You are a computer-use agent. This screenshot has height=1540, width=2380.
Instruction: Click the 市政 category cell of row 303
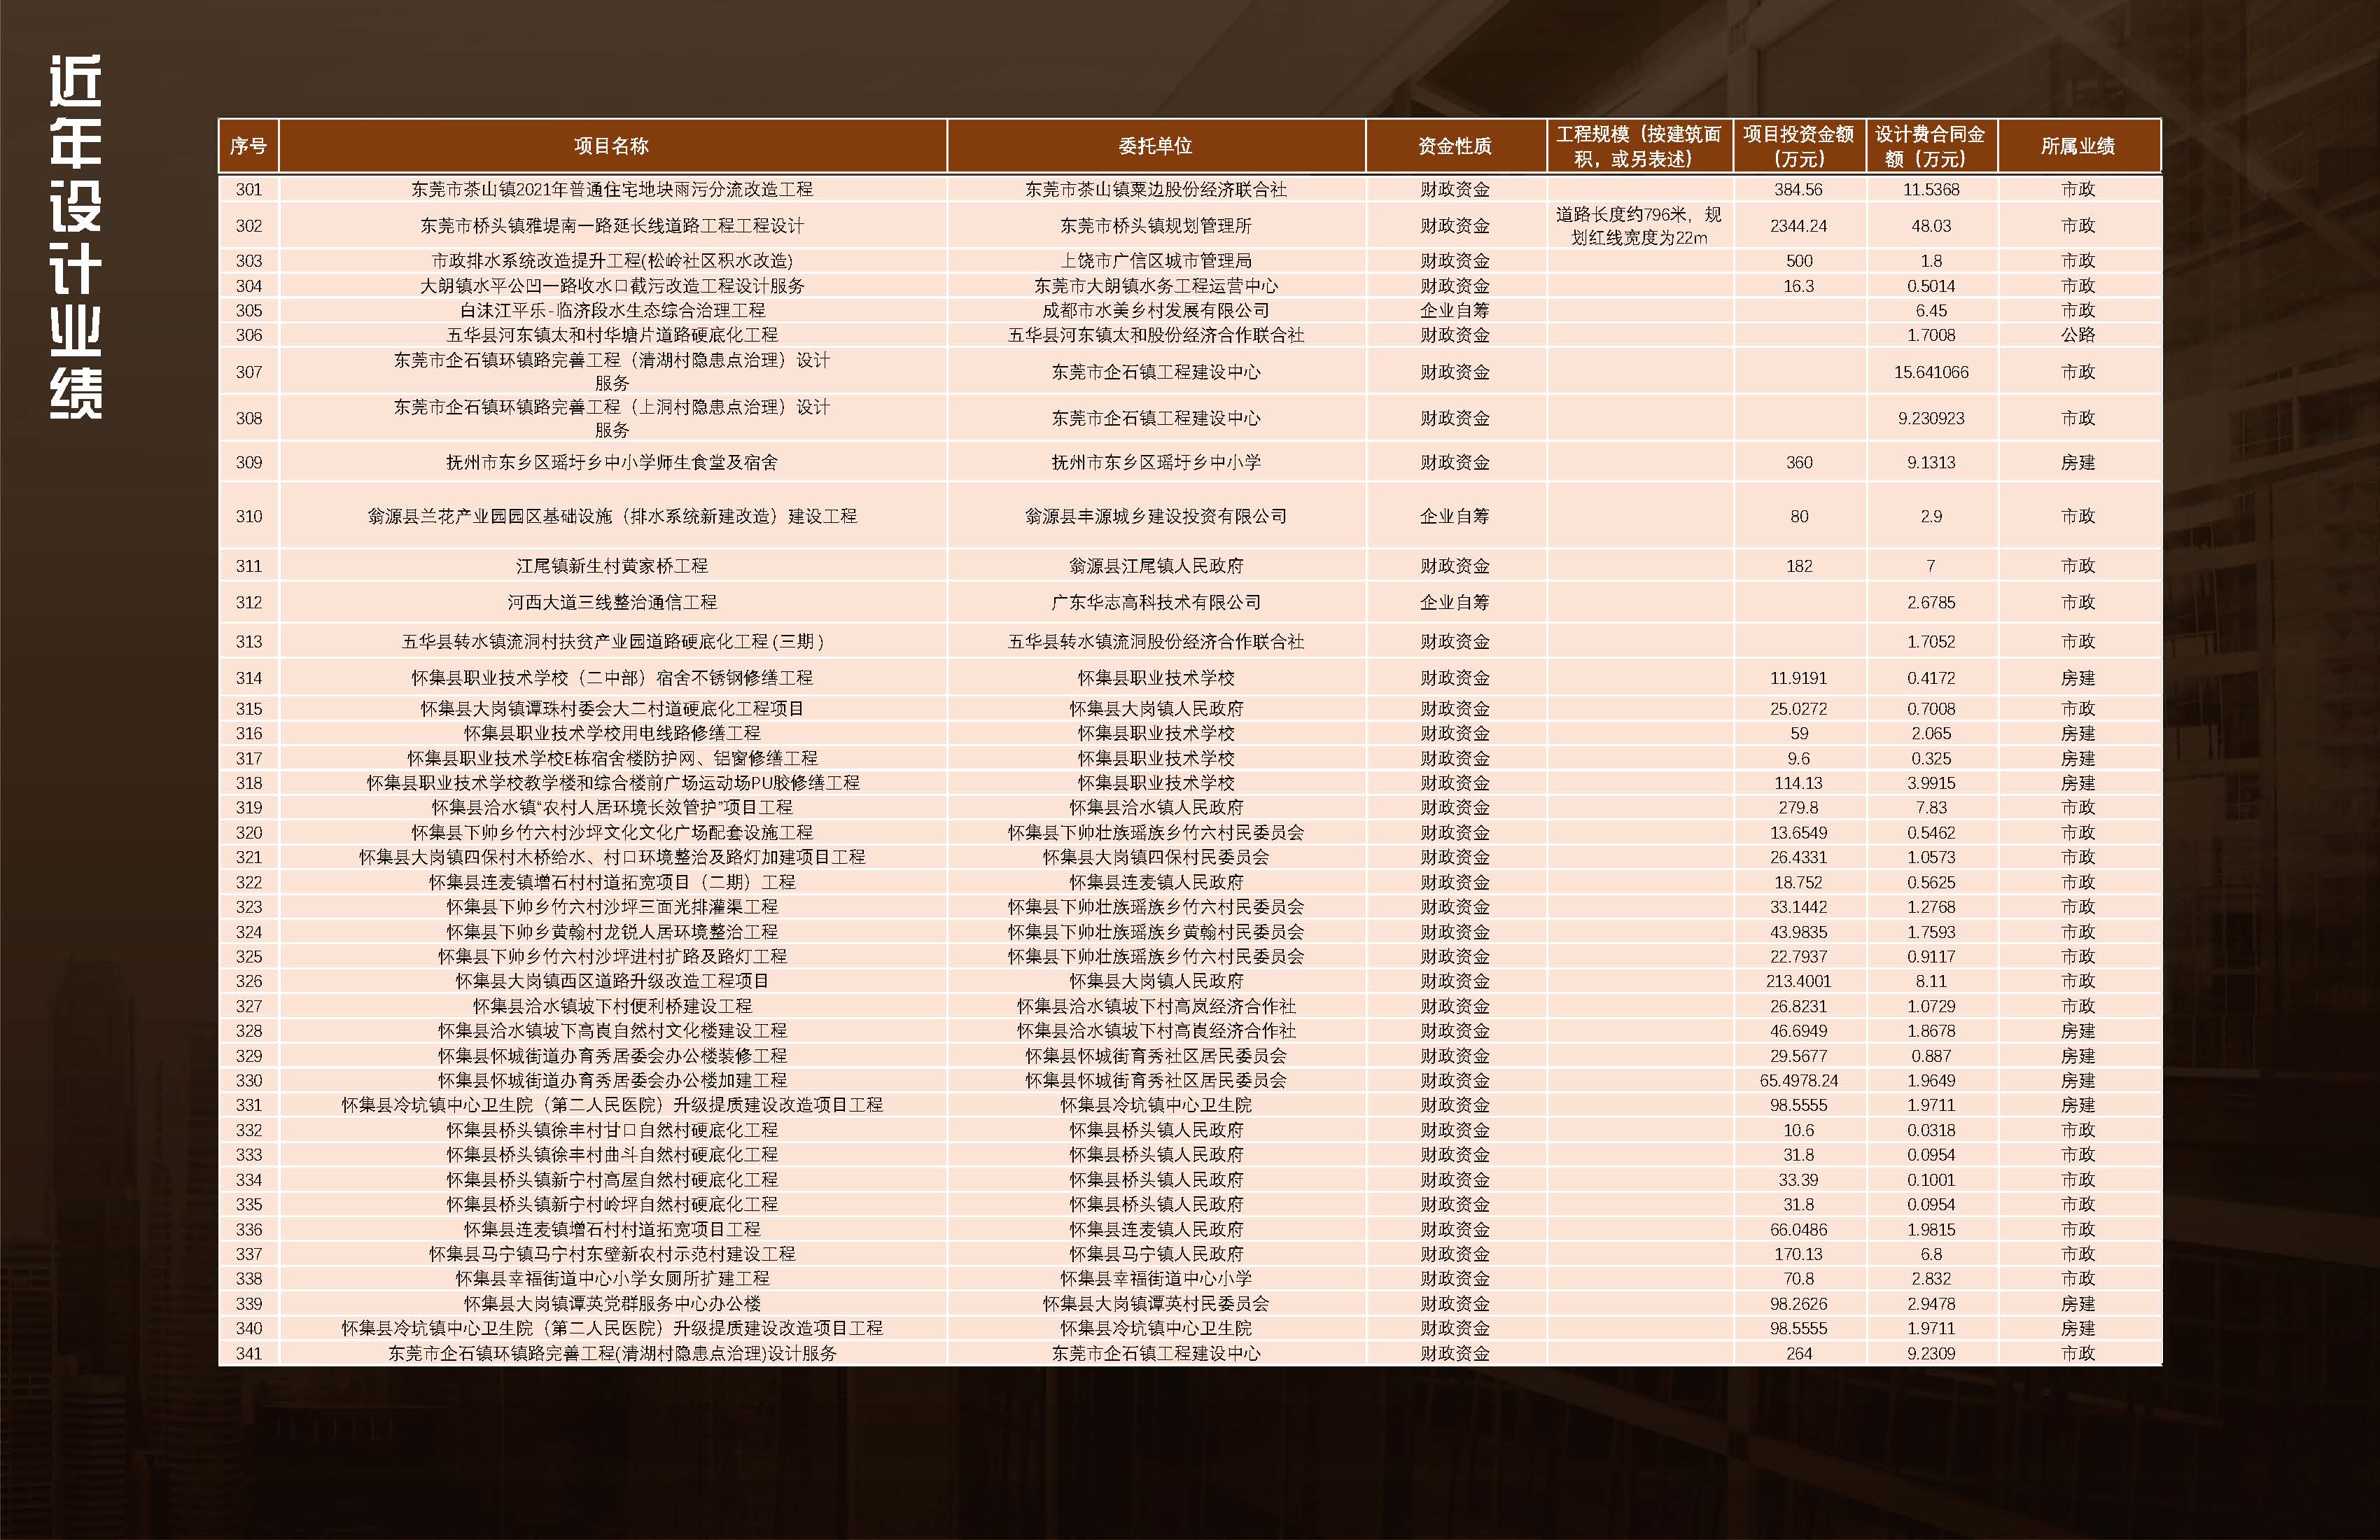pyautogui.click(x=2079, y=260)
